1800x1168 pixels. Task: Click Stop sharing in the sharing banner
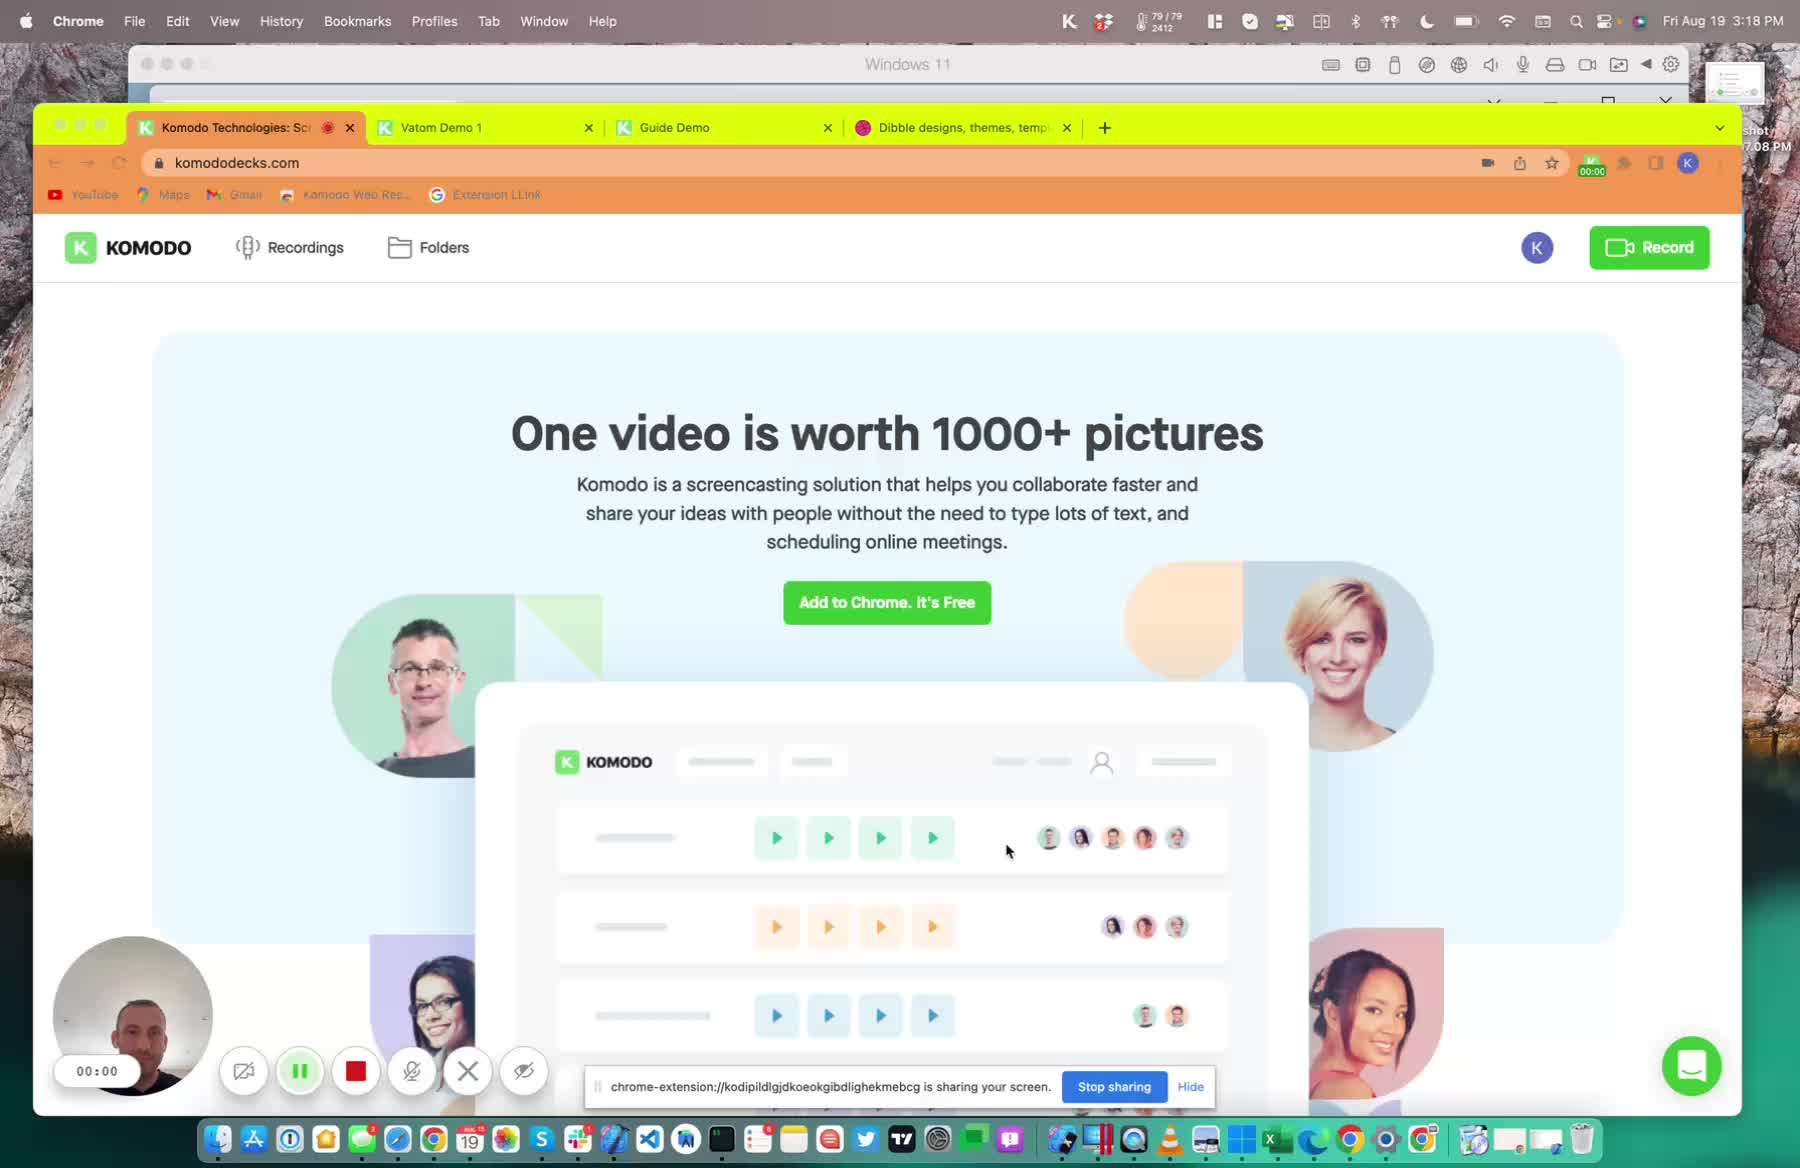point(1114,1086)
